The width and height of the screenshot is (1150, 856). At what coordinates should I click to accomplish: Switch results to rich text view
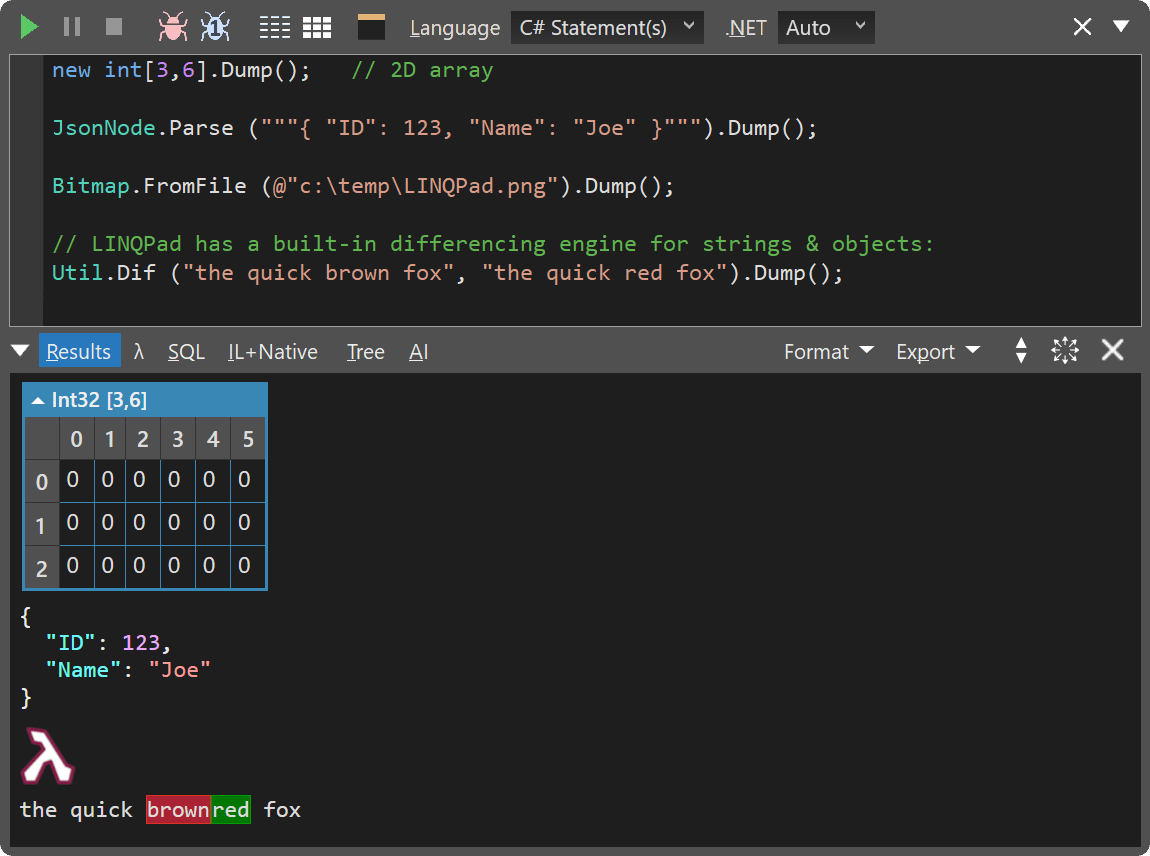[x=274, y=27]
